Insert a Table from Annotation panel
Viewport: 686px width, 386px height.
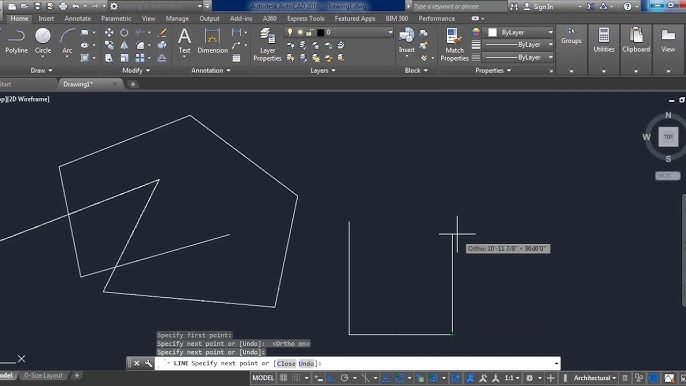coord(236,58)
